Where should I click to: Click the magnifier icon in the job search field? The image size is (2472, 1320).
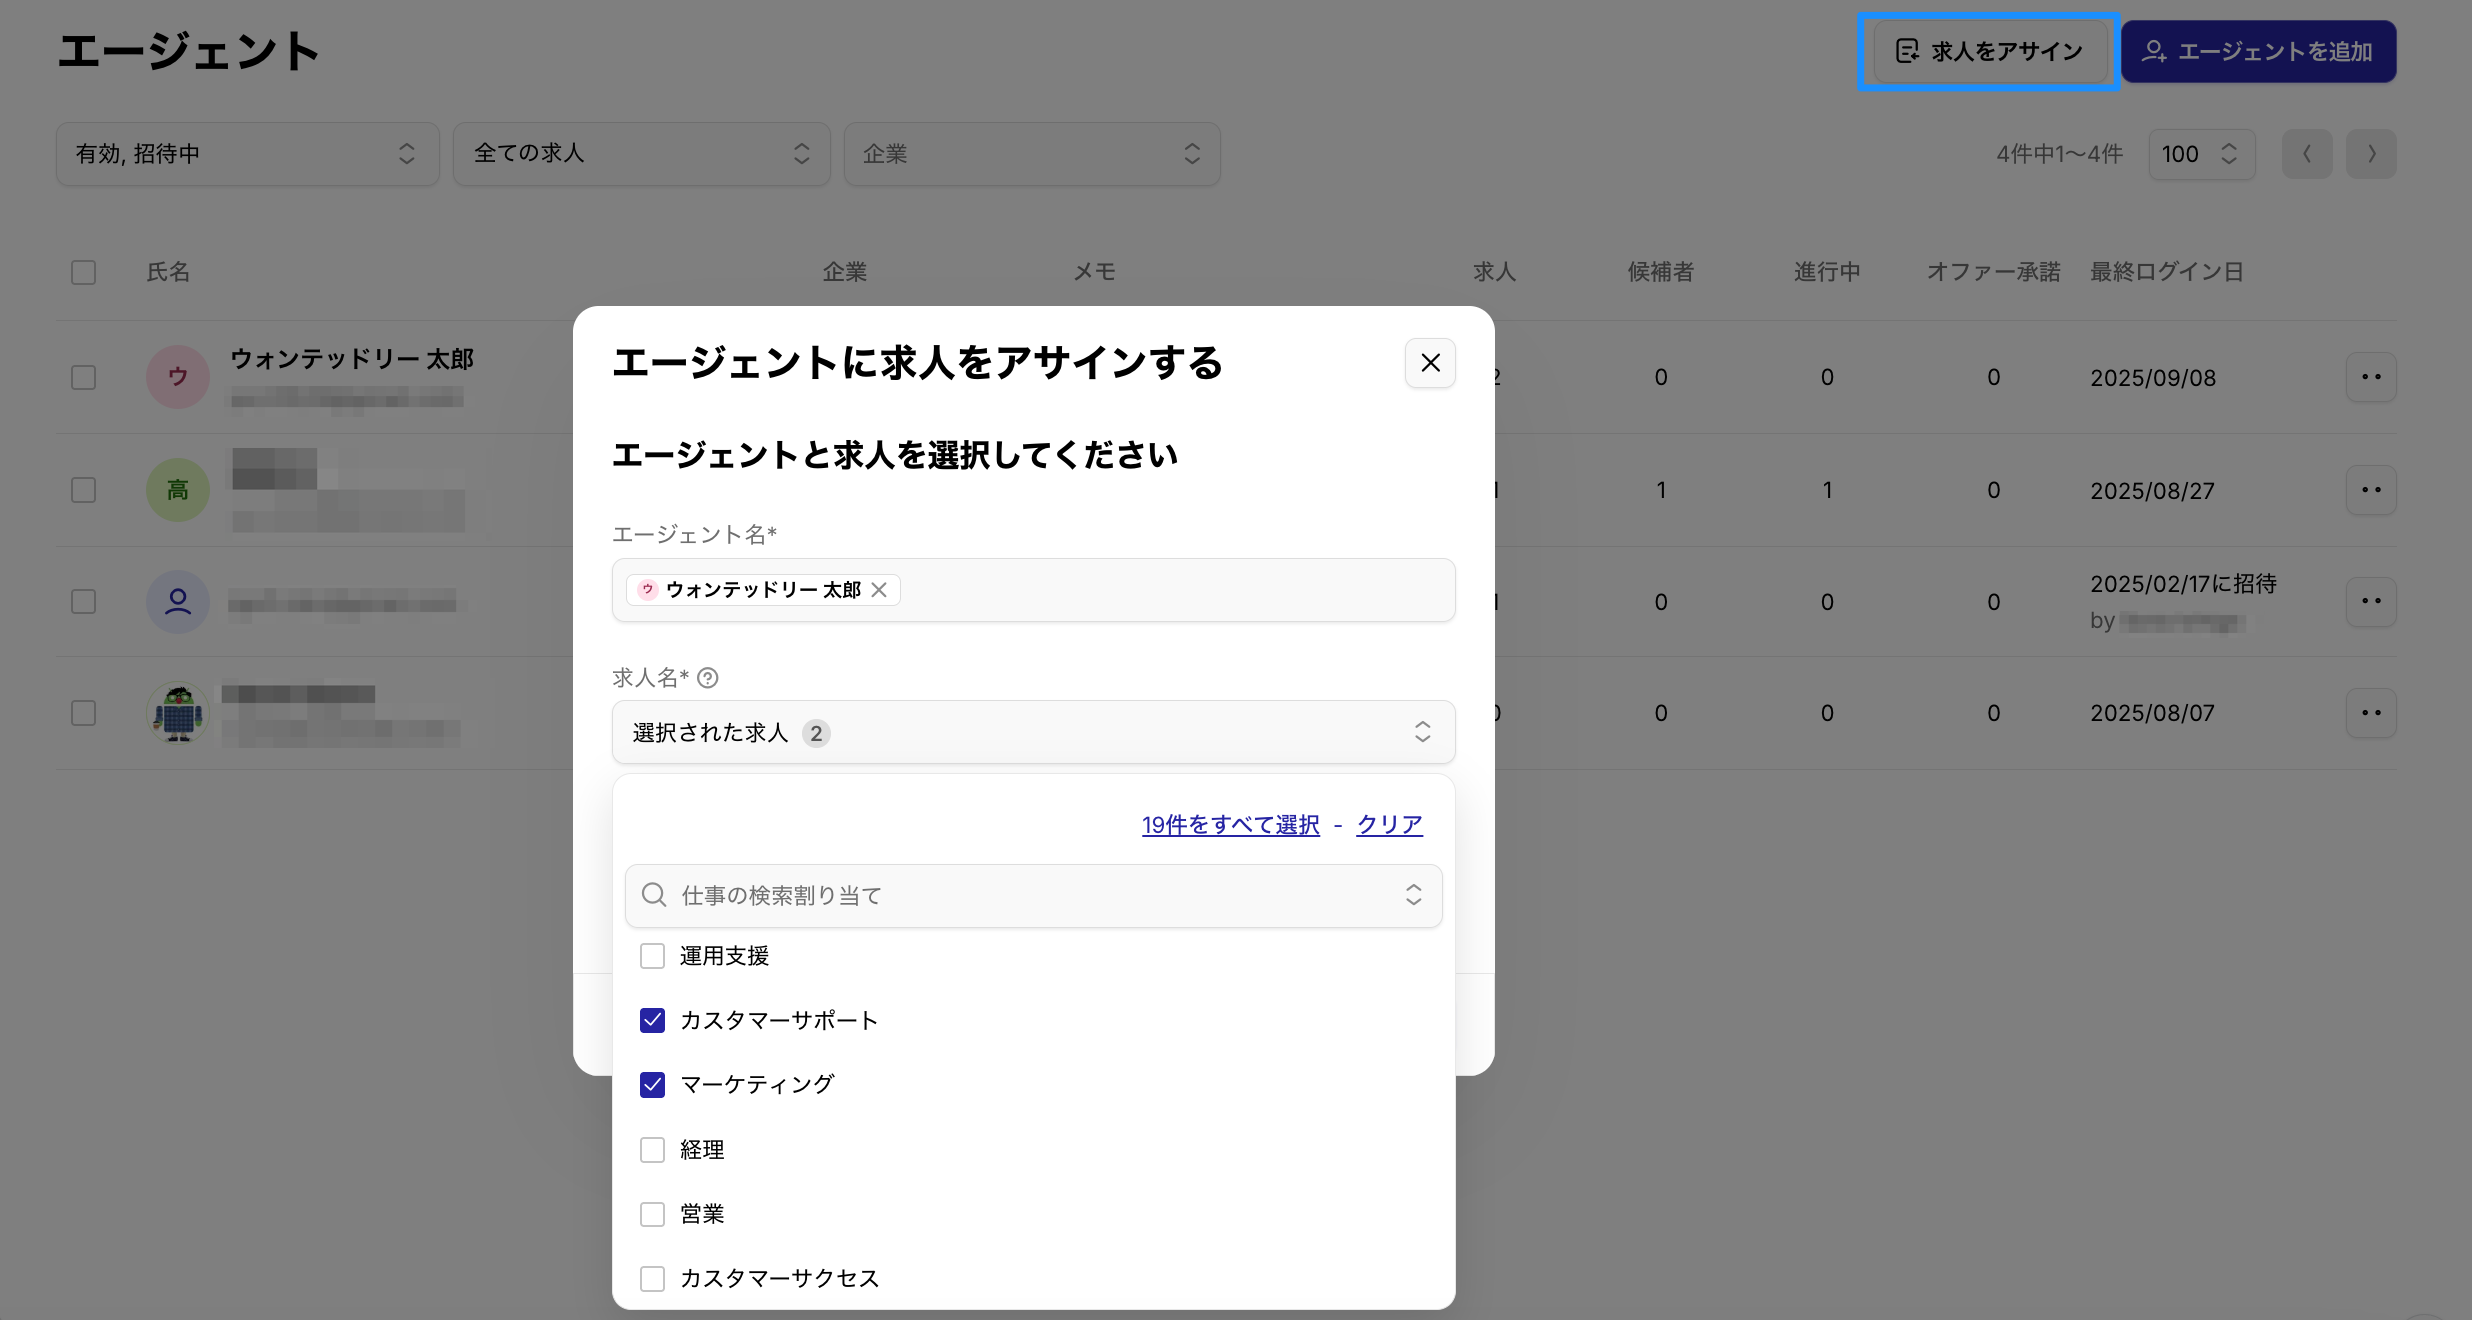tap(655, 895)
